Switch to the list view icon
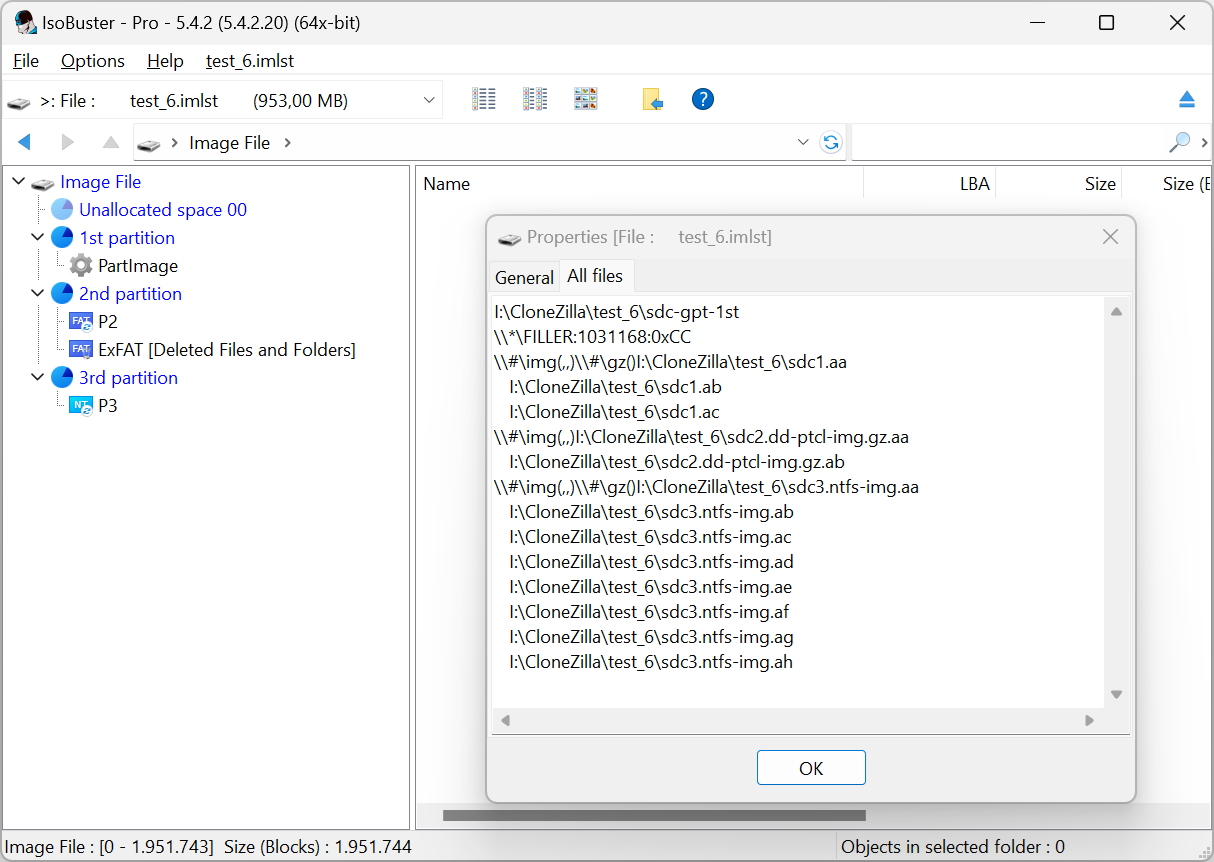The image size is (1214, 862). point(484,99)
